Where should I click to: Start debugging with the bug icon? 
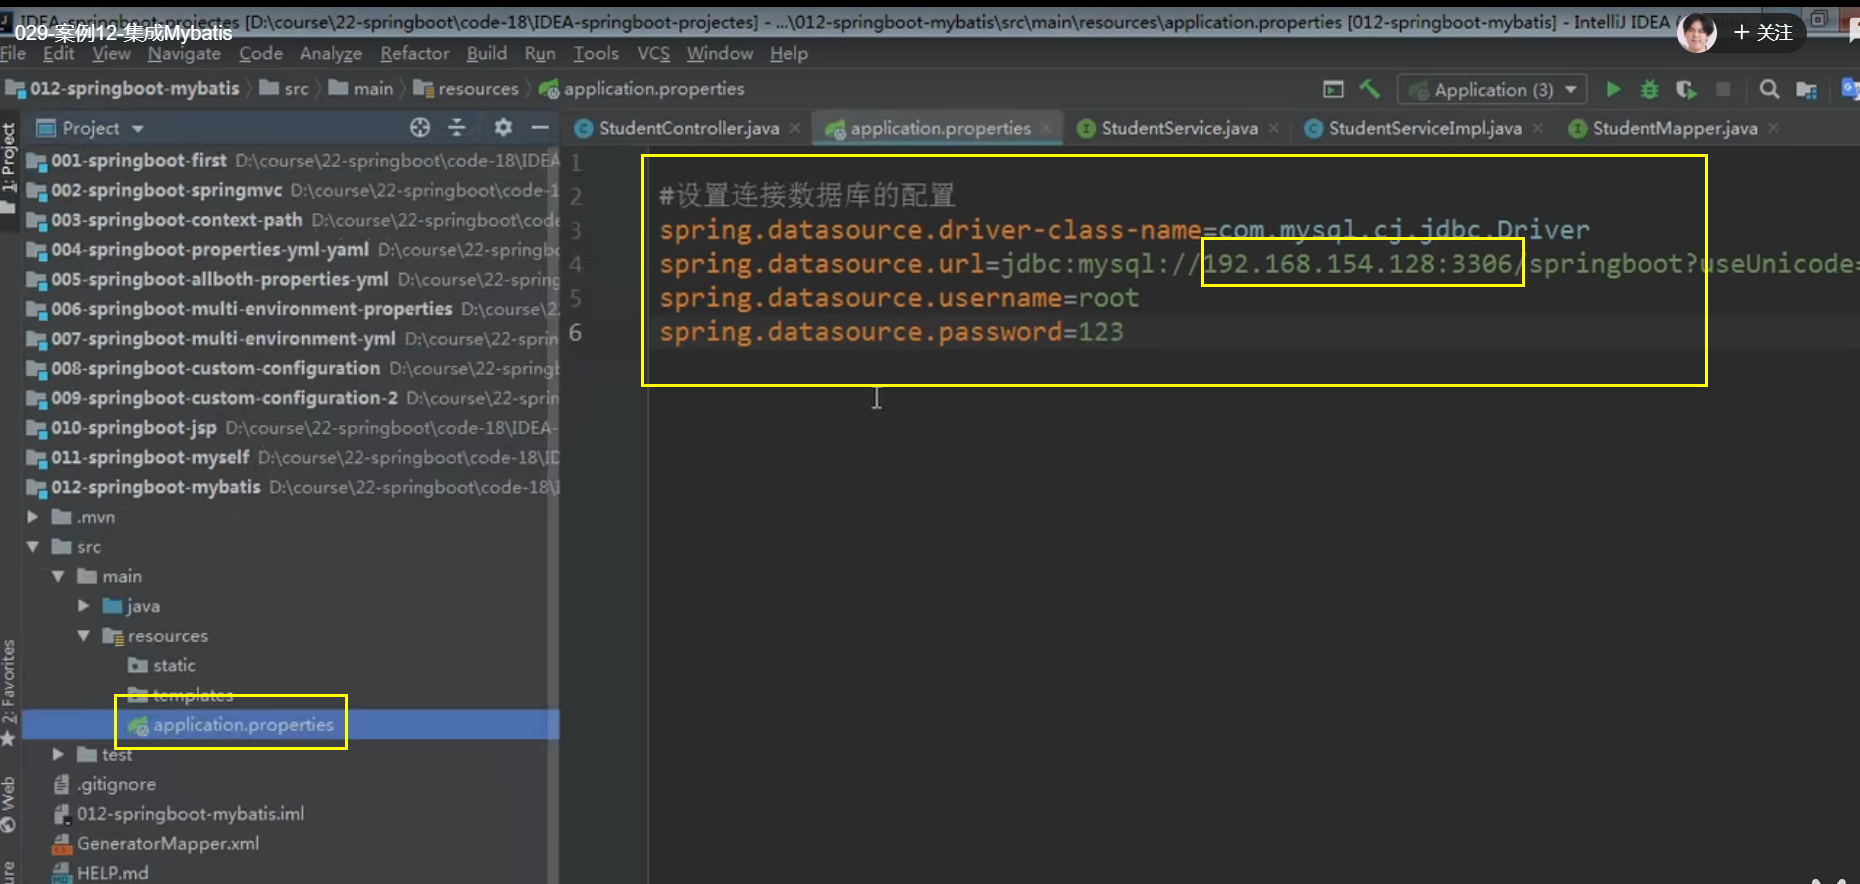tap(1650, 90)
